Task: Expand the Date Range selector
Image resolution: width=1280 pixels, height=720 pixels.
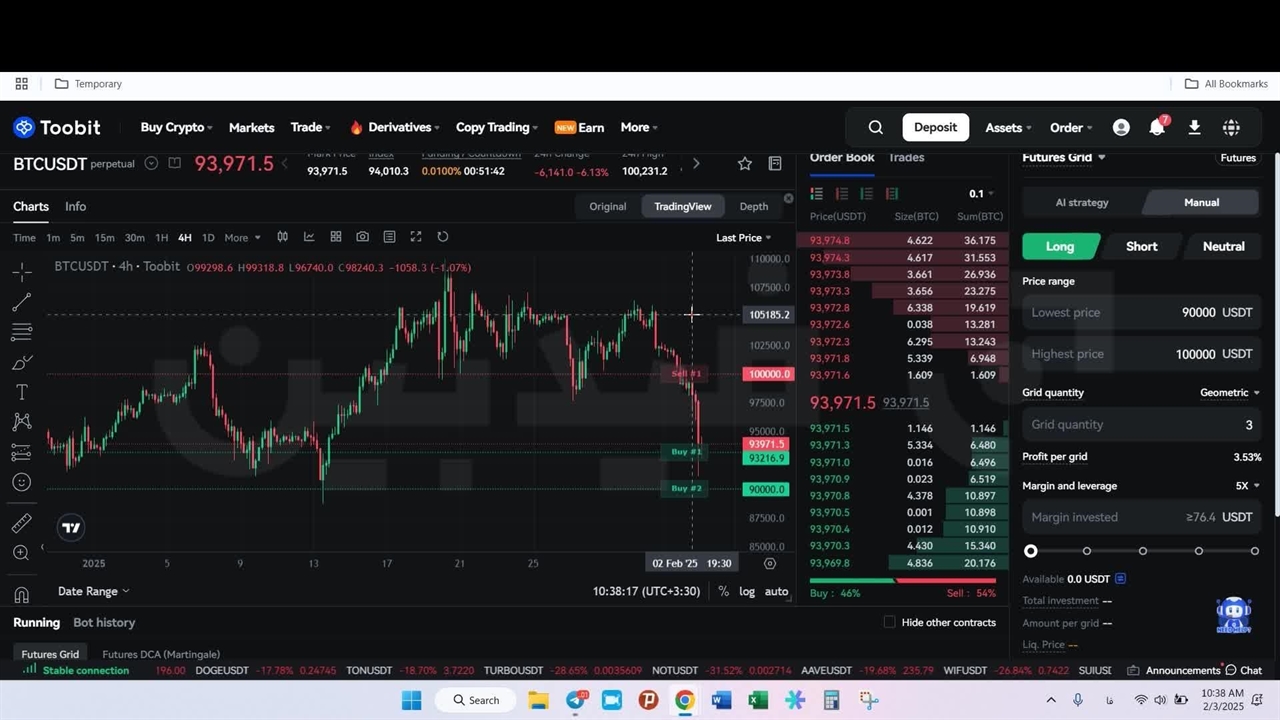Action: click(x=93, y=591)
